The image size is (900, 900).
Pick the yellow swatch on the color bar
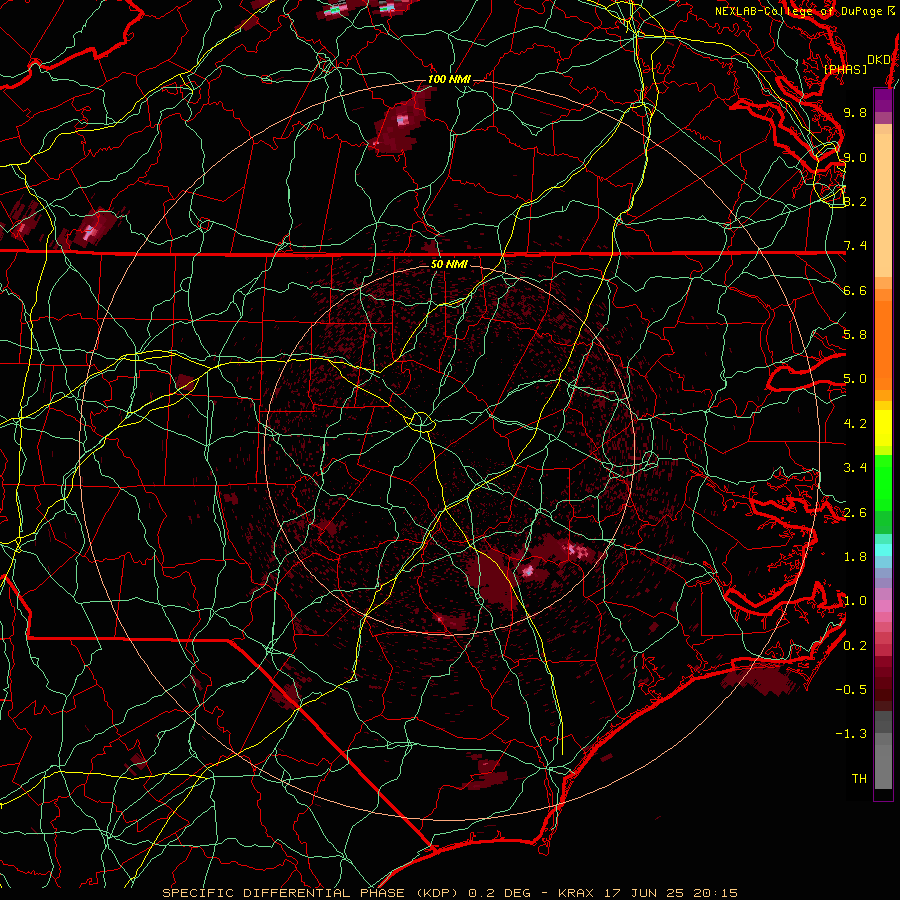click(883, 428)
